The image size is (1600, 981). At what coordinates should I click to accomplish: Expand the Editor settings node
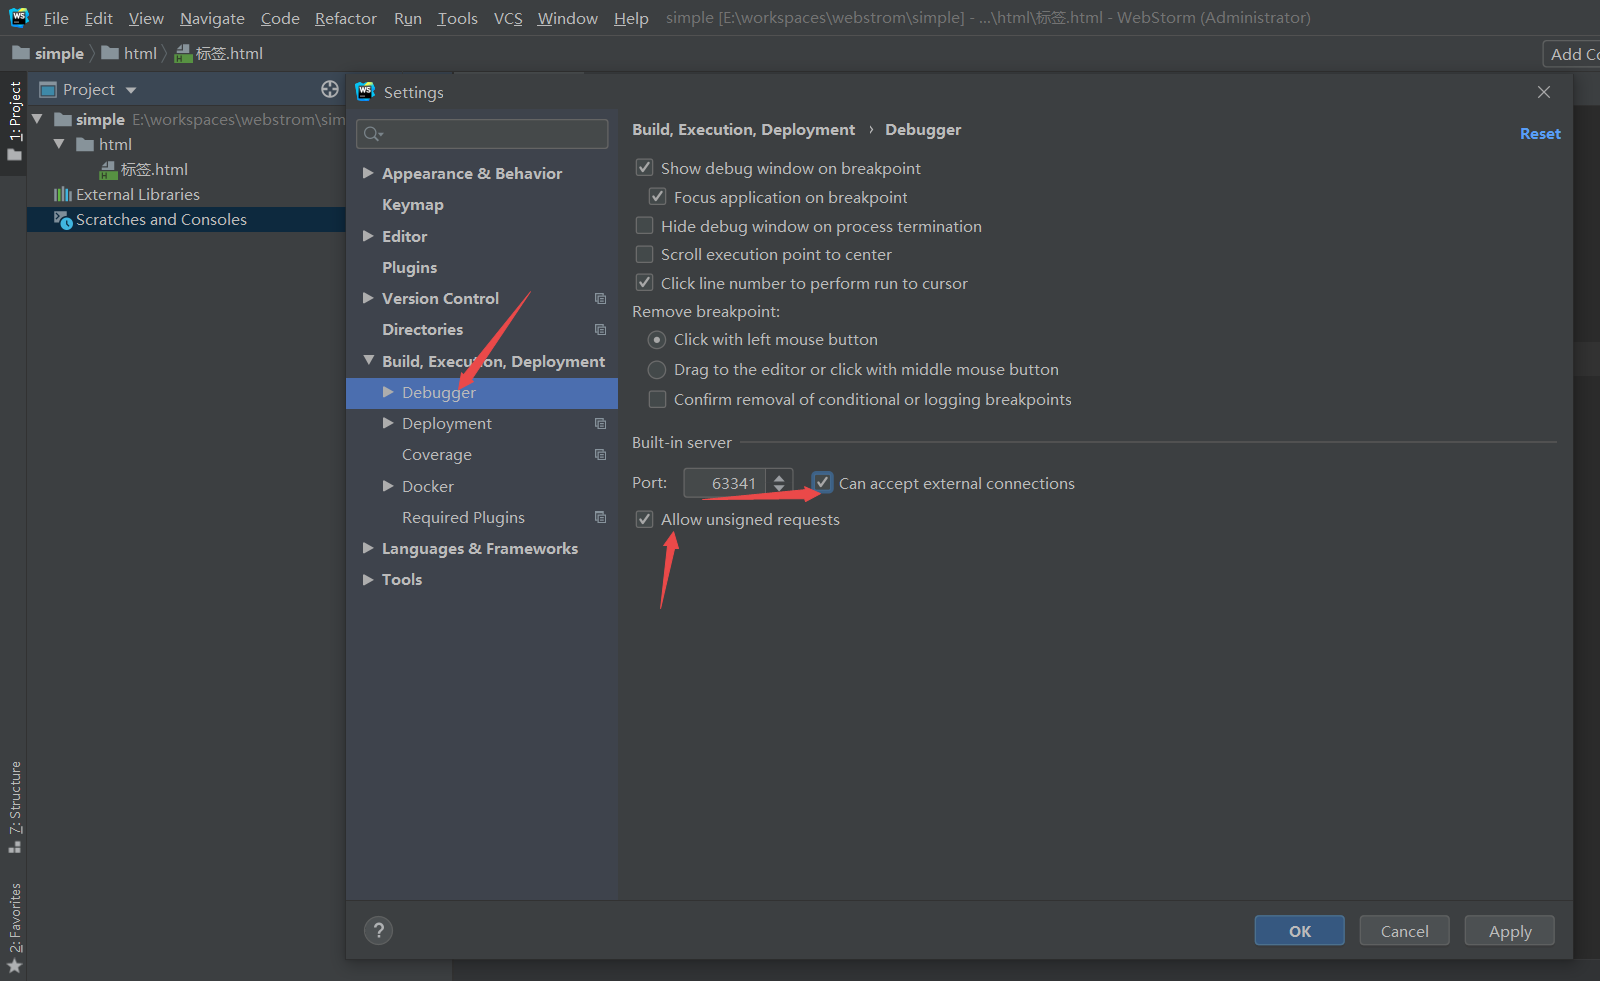tap(369, 236)
